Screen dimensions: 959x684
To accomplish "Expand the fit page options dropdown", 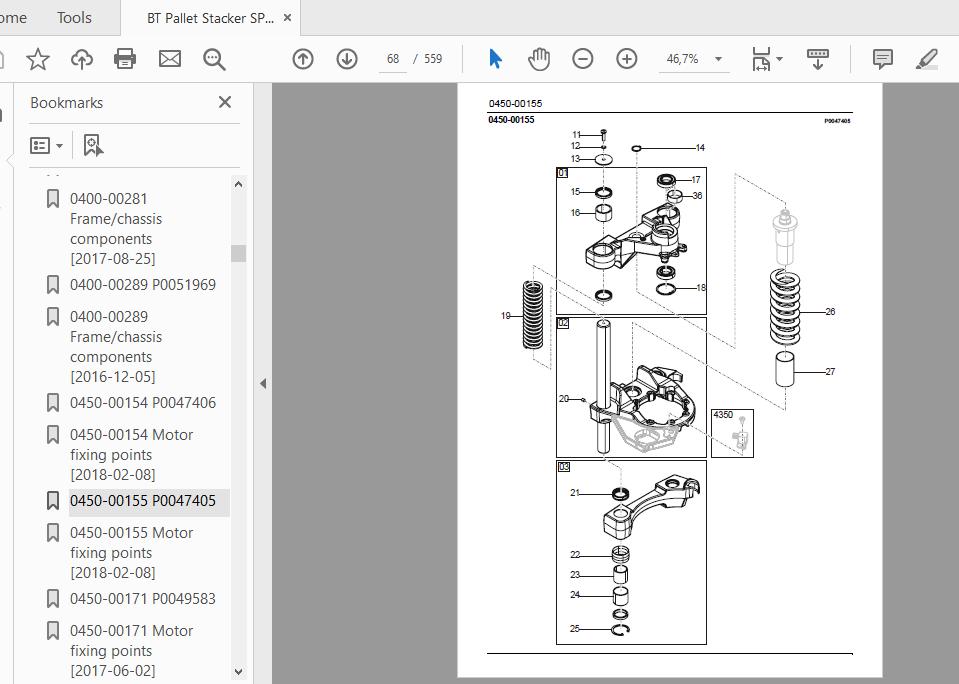I will point(779,59).
